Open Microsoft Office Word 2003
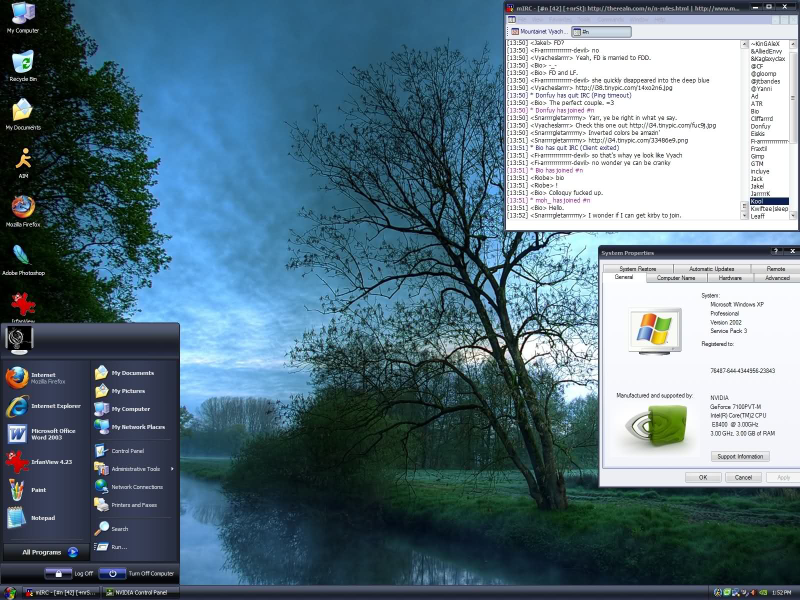Image resolution: width=800 pixels, height=600 pixels. pyautogui.click(x=45, y=434)
